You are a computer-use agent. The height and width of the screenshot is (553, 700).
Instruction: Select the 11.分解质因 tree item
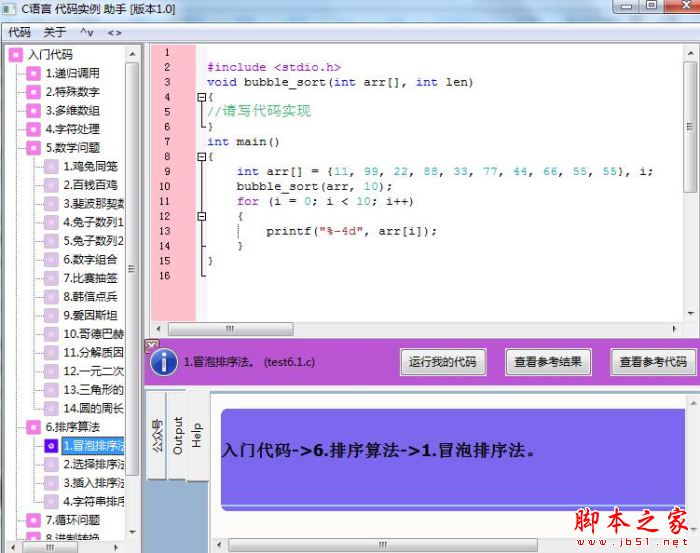click(93, 353)
